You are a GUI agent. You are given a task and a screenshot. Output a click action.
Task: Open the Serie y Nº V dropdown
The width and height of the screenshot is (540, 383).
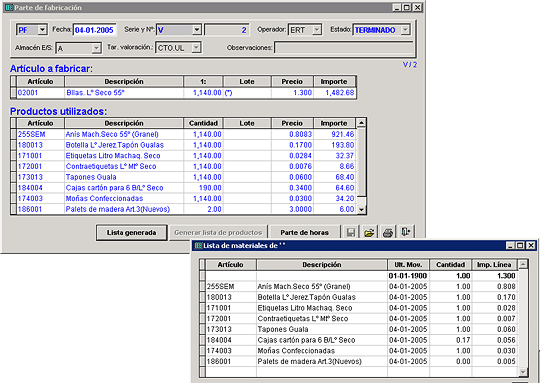(196, 30)
